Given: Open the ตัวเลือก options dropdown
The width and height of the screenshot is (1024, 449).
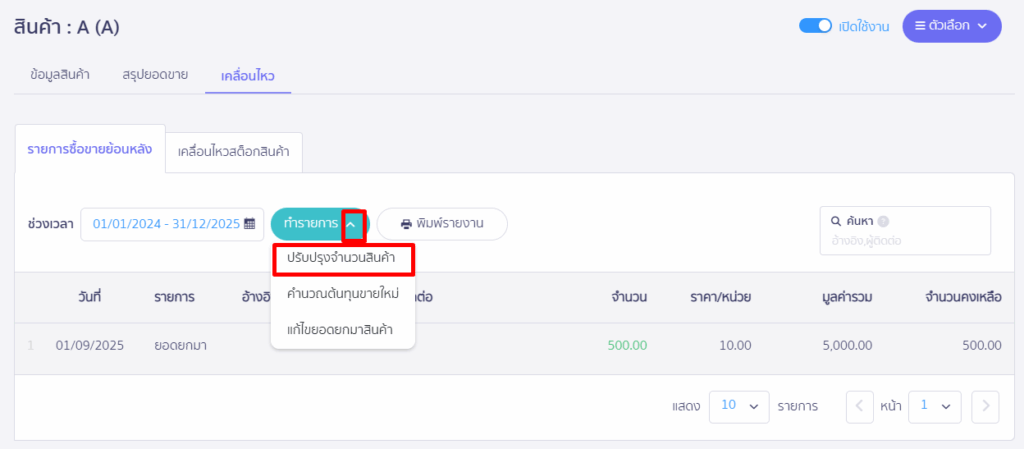Looking at the screenshot, I should [952, 26].
